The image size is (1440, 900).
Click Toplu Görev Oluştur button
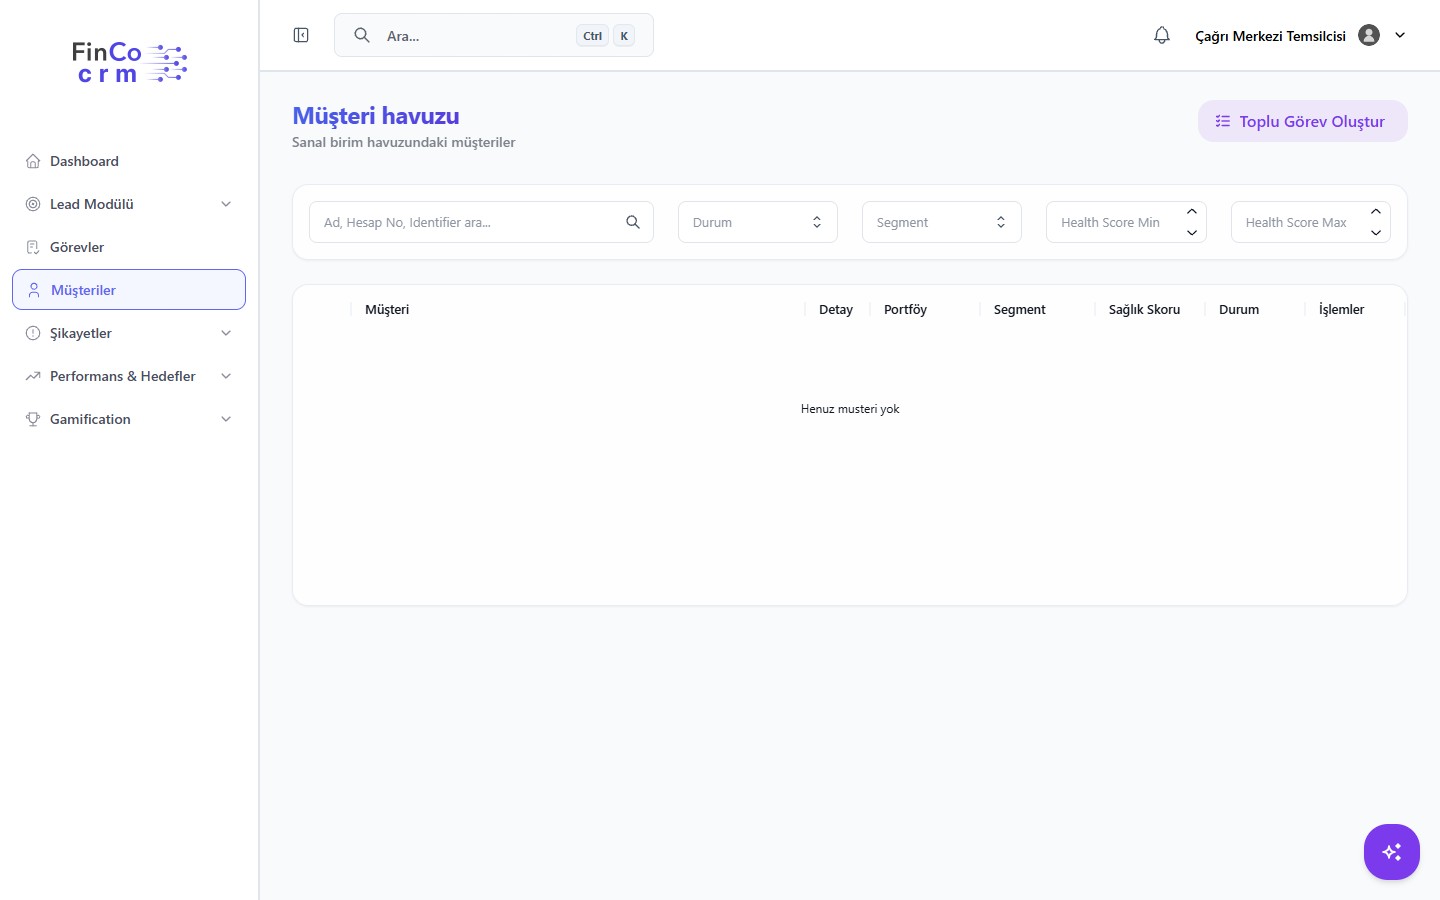tap(1303, 121)
